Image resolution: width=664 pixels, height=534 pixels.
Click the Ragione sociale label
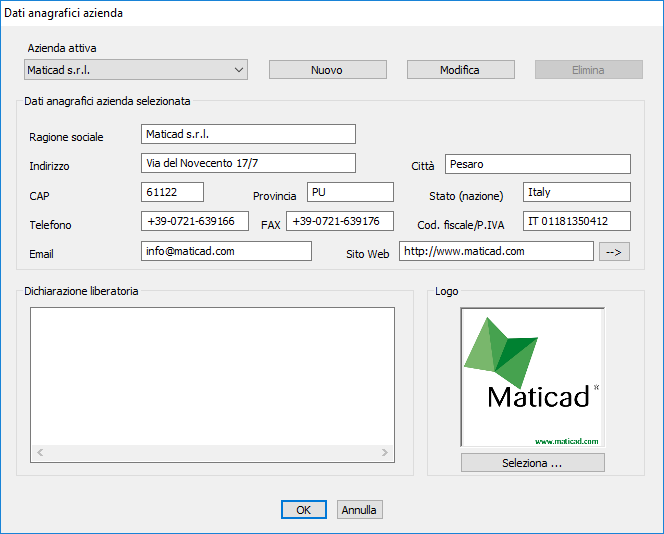pos(66,137)
